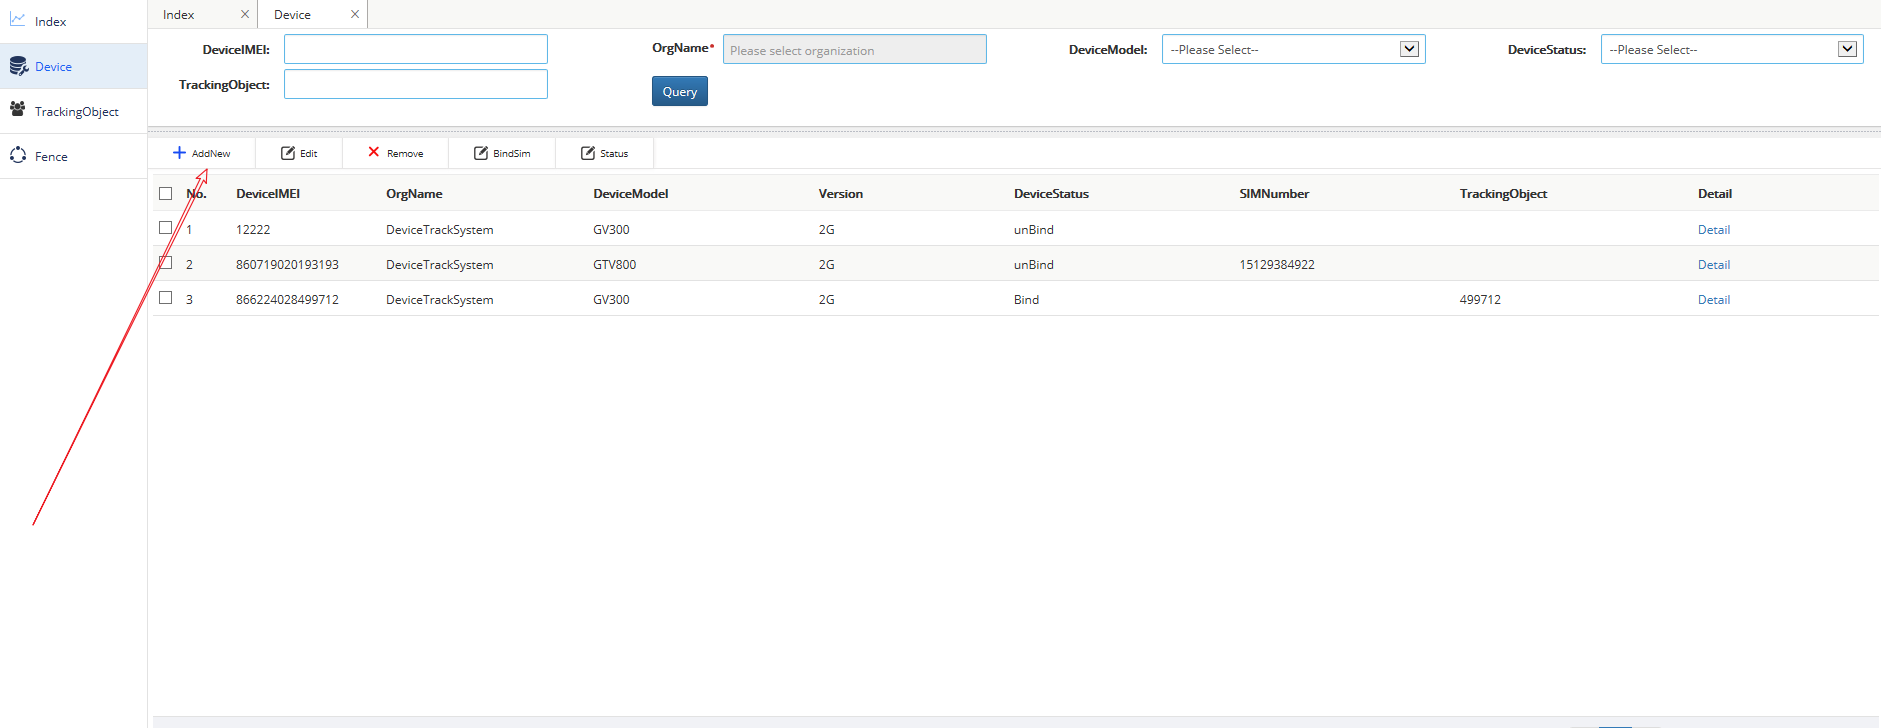Viewport: 1881px width, 728px height.
Task: Close the Device tab
Action: (355, 14)
